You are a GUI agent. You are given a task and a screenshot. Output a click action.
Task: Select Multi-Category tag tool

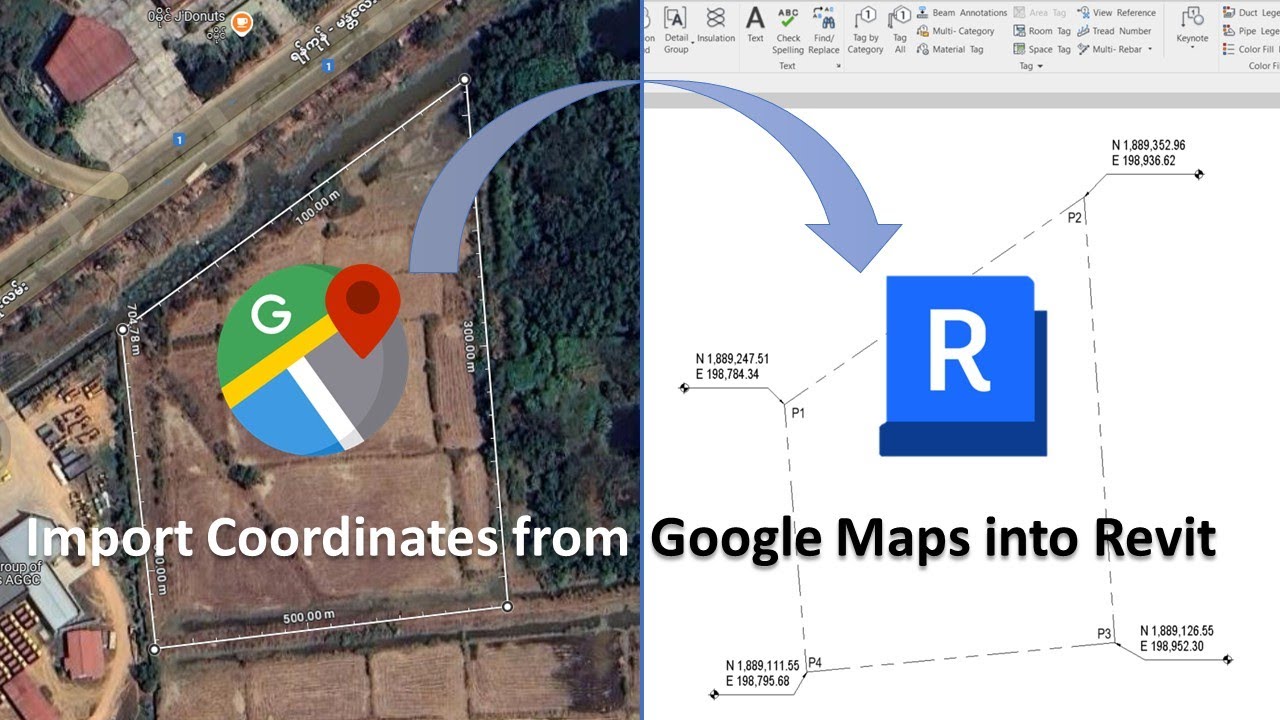(x=955, y=31)
